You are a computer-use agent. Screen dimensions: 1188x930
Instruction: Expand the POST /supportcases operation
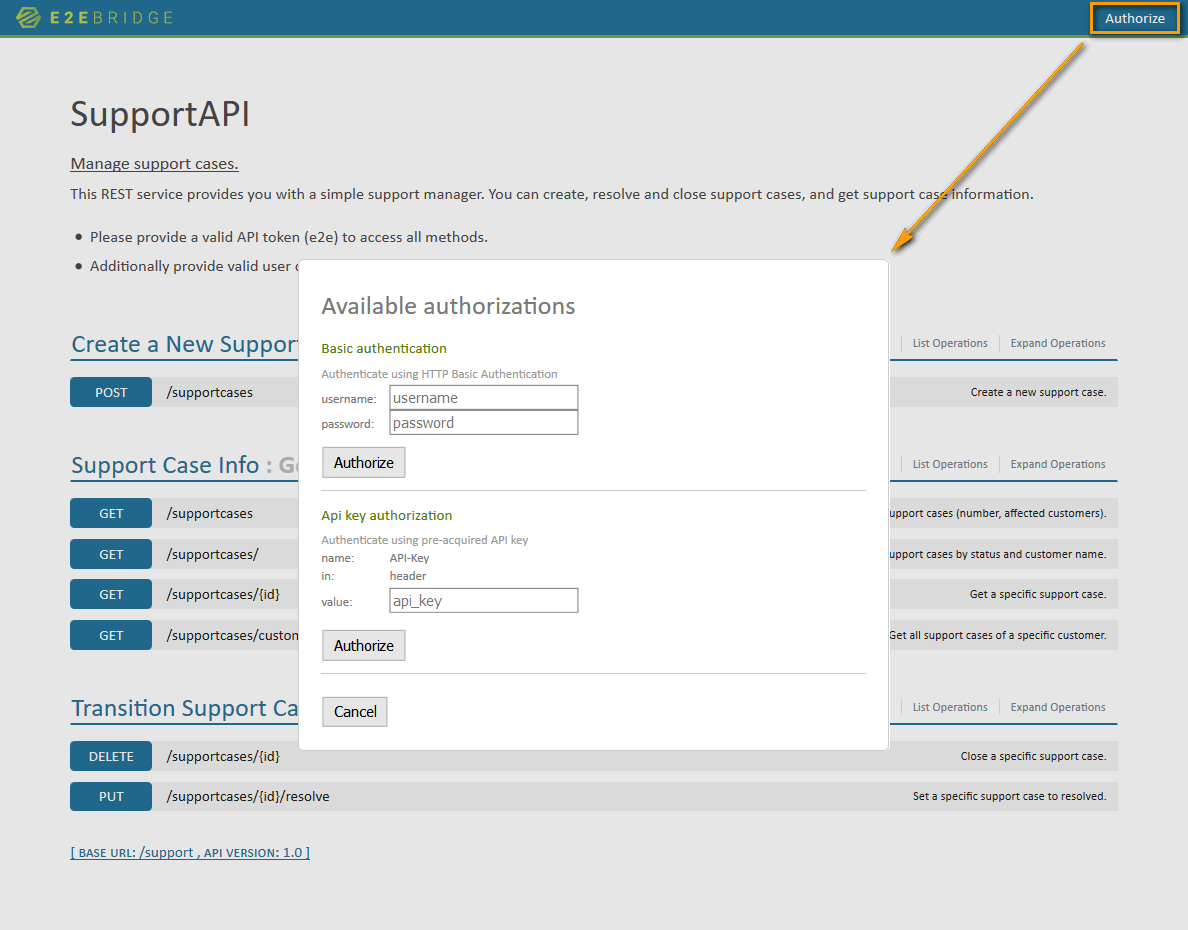pos(210,391)
